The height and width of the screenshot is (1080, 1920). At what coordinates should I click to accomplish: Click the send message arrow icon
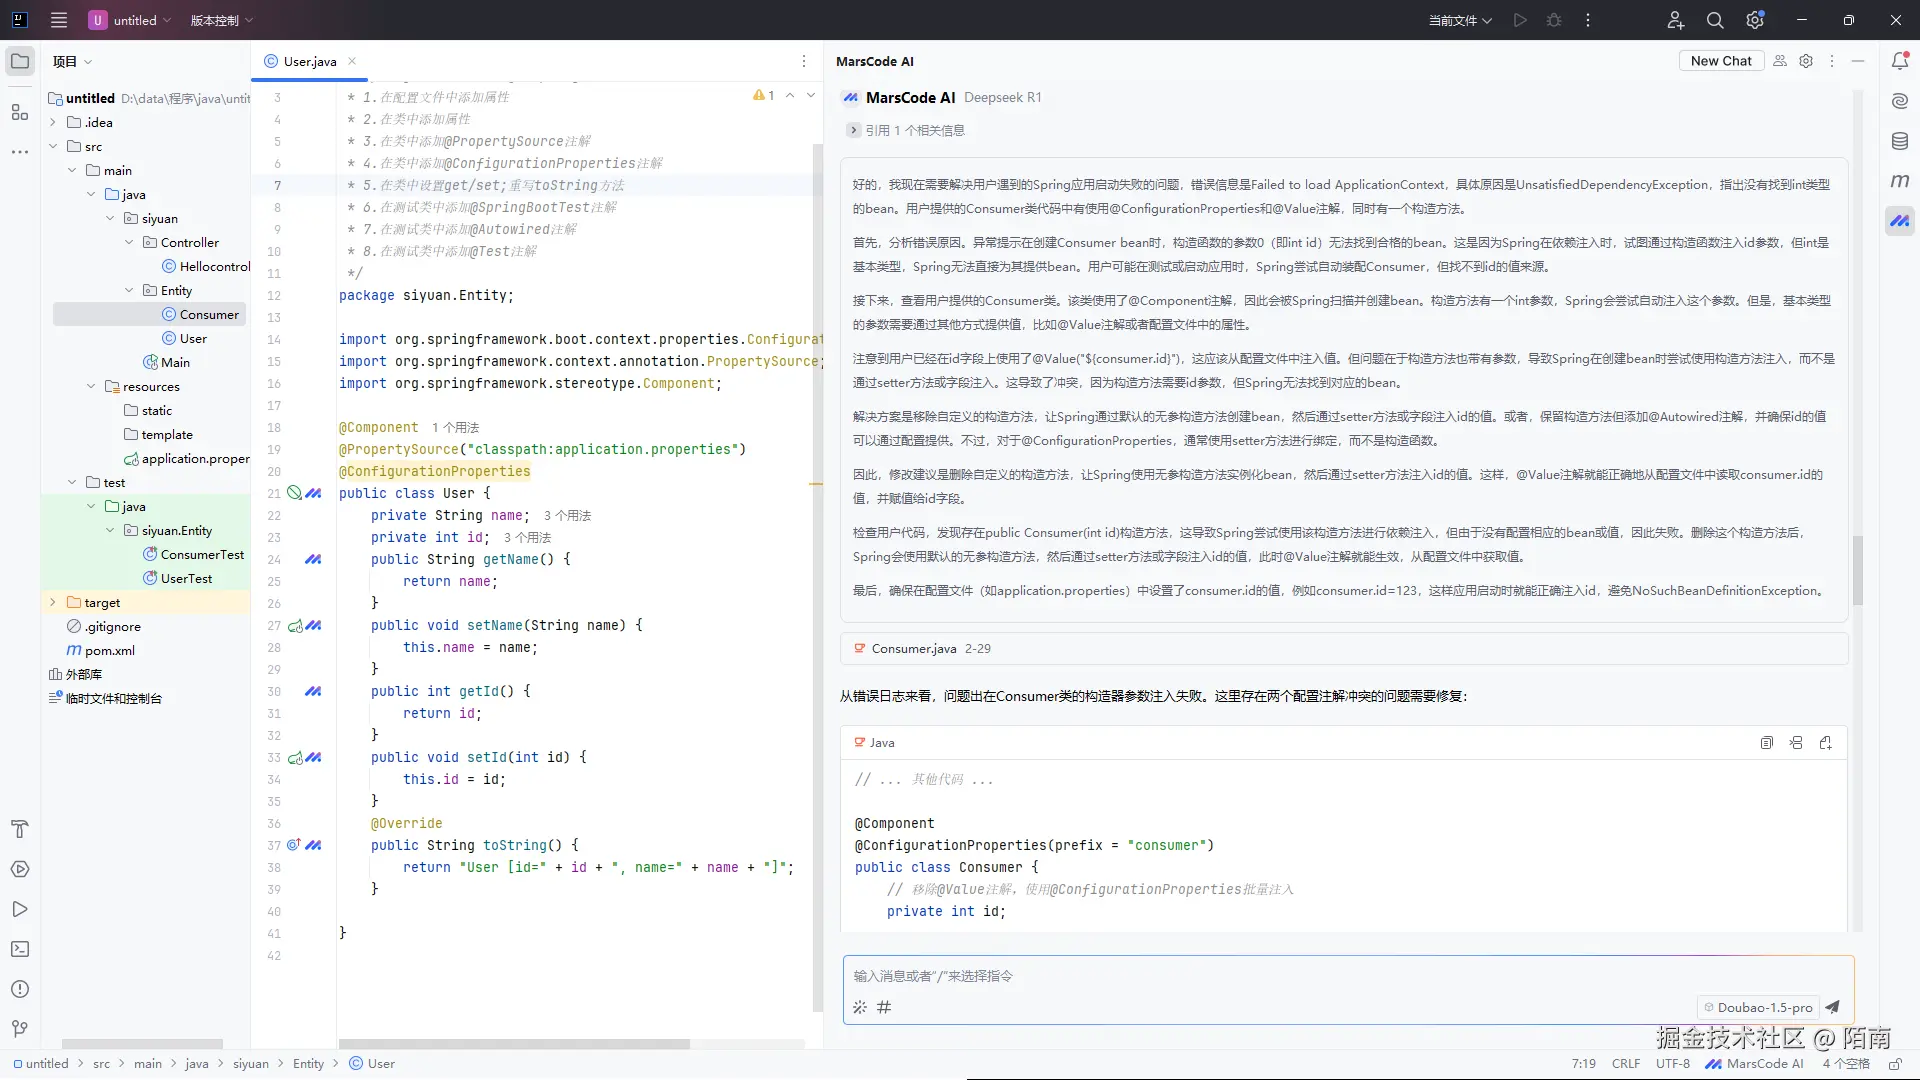[x=1832, y=1007]
